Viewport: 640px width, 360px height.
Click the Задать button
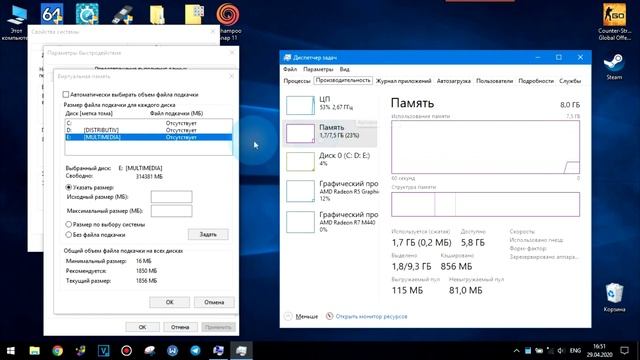pos(208,234)
